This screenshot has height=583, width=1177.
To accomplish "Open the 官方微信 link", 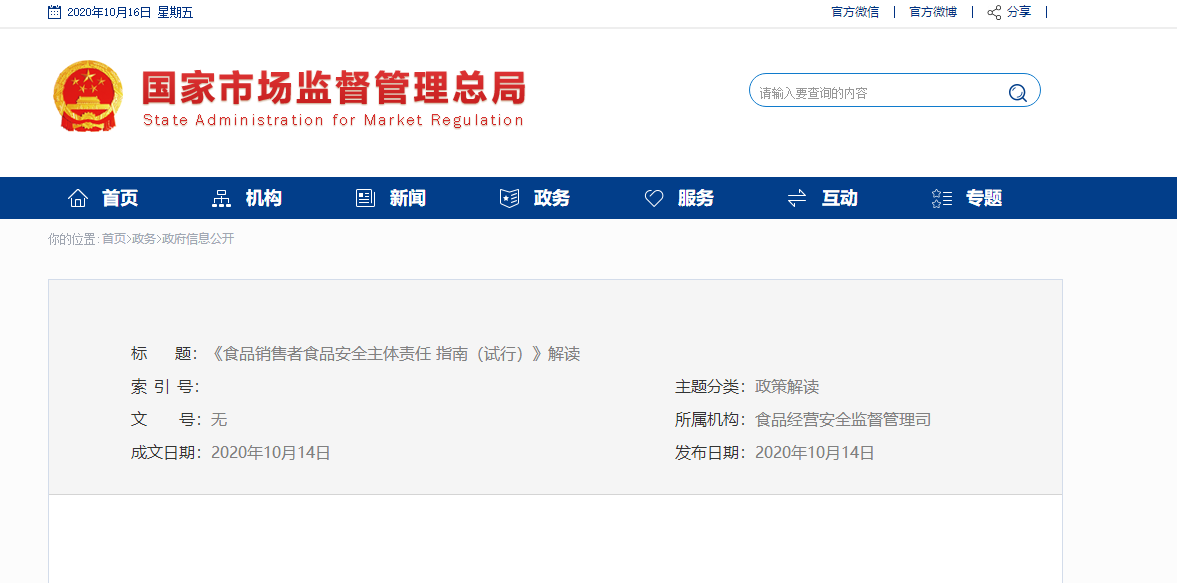I will [x=855, y=12].
